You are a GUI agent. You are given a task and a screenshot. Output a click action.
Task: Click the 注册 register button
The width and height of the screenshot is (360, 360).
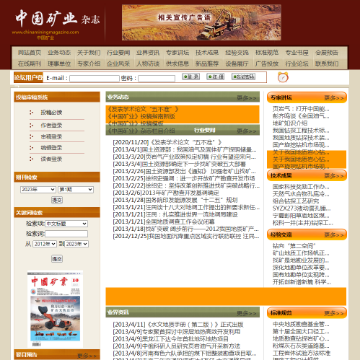point(215,77)
